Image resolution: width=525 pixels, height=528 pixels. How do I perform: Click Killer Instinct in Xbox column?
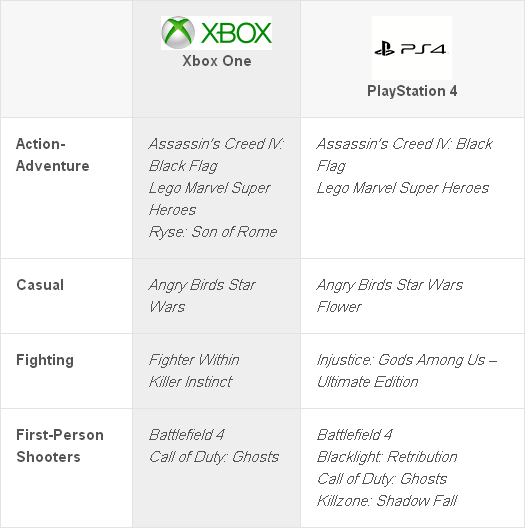(191, 382)
